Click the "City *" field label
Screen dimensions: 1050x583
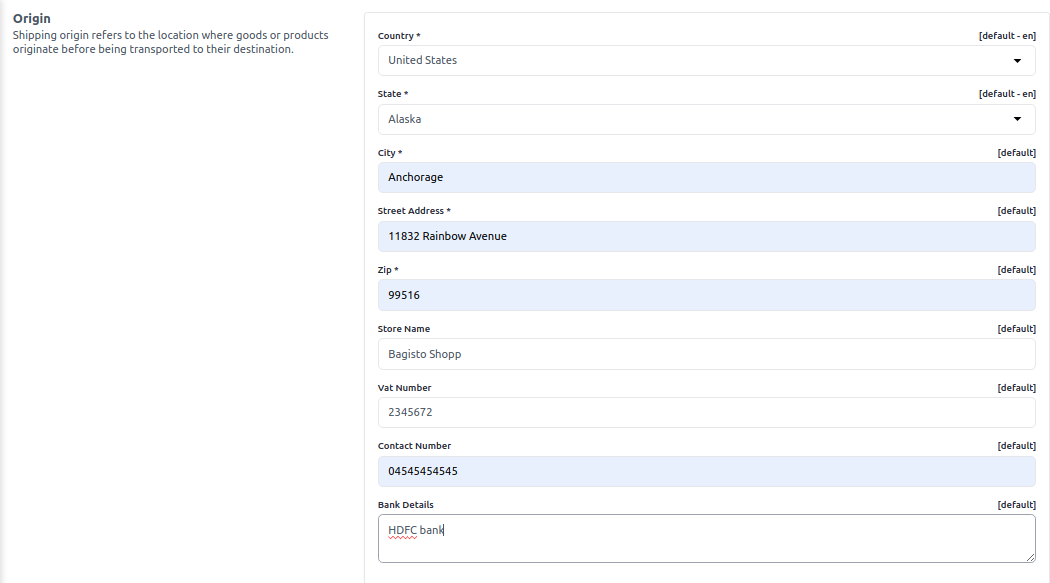[389, 153]
